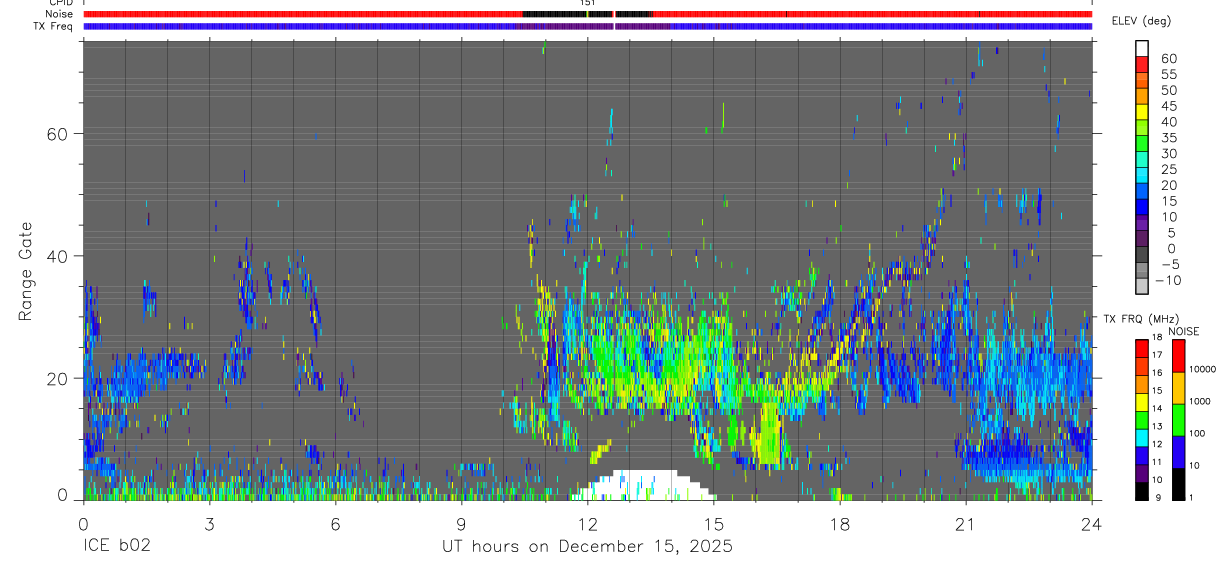This screenshot has height=567, width=1228.
Task: Click the 'ELEV (deg)' legend title
Action: tap(1141, 21)
